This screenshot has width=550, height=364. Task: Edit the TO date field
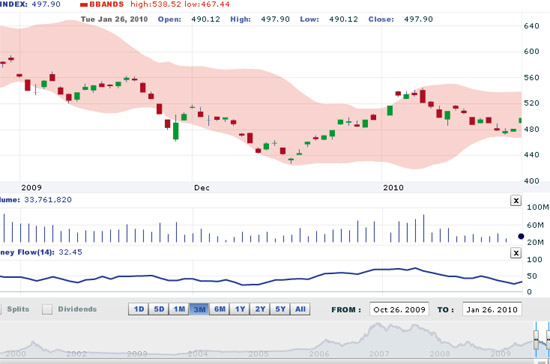492,310
